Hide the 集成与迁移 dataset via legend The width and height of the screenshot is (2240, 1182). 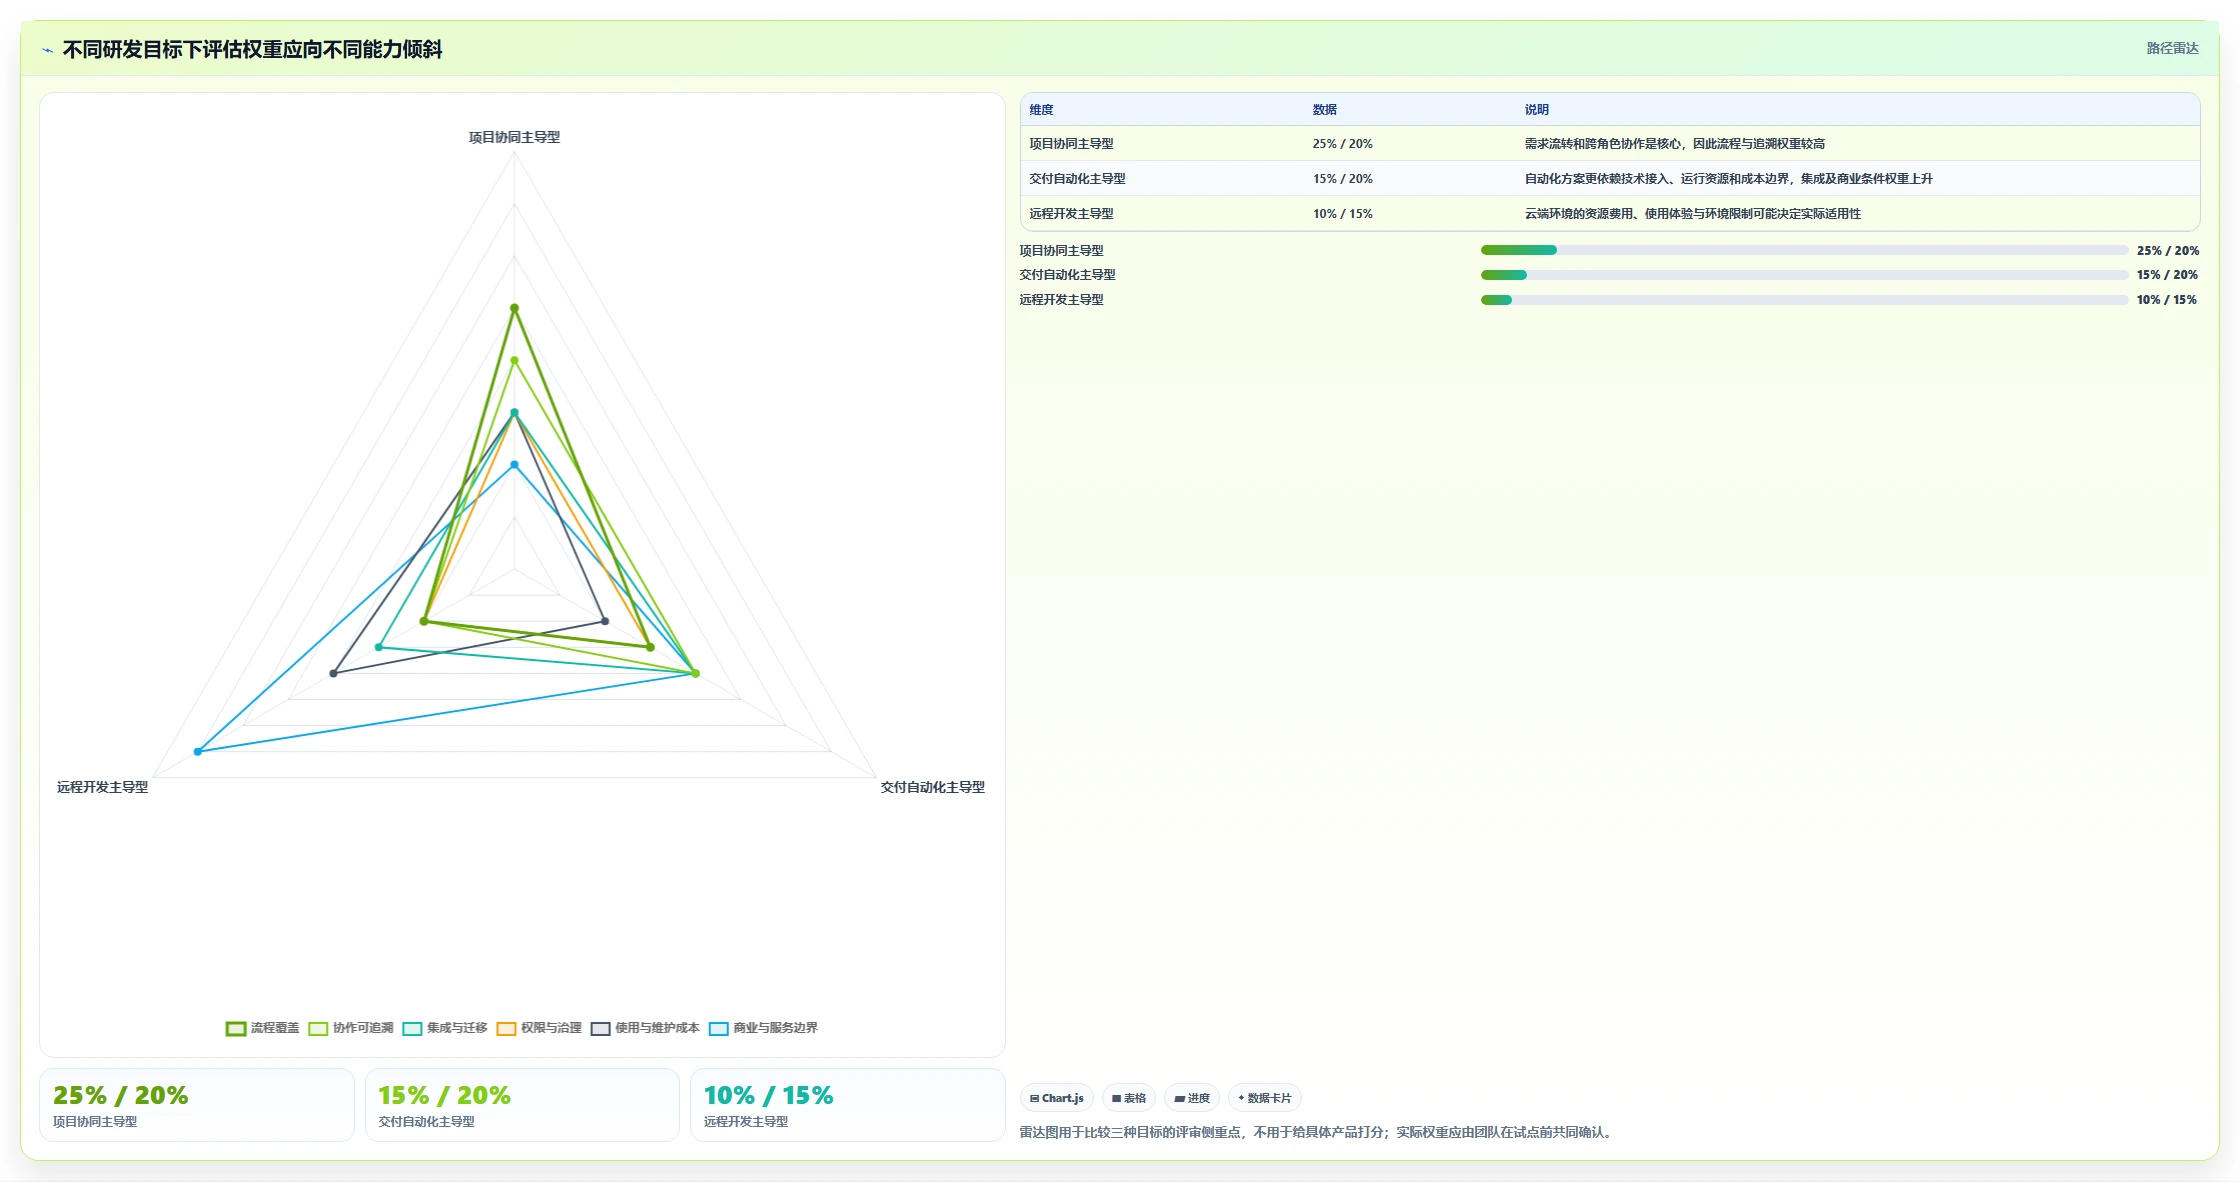445,1028
